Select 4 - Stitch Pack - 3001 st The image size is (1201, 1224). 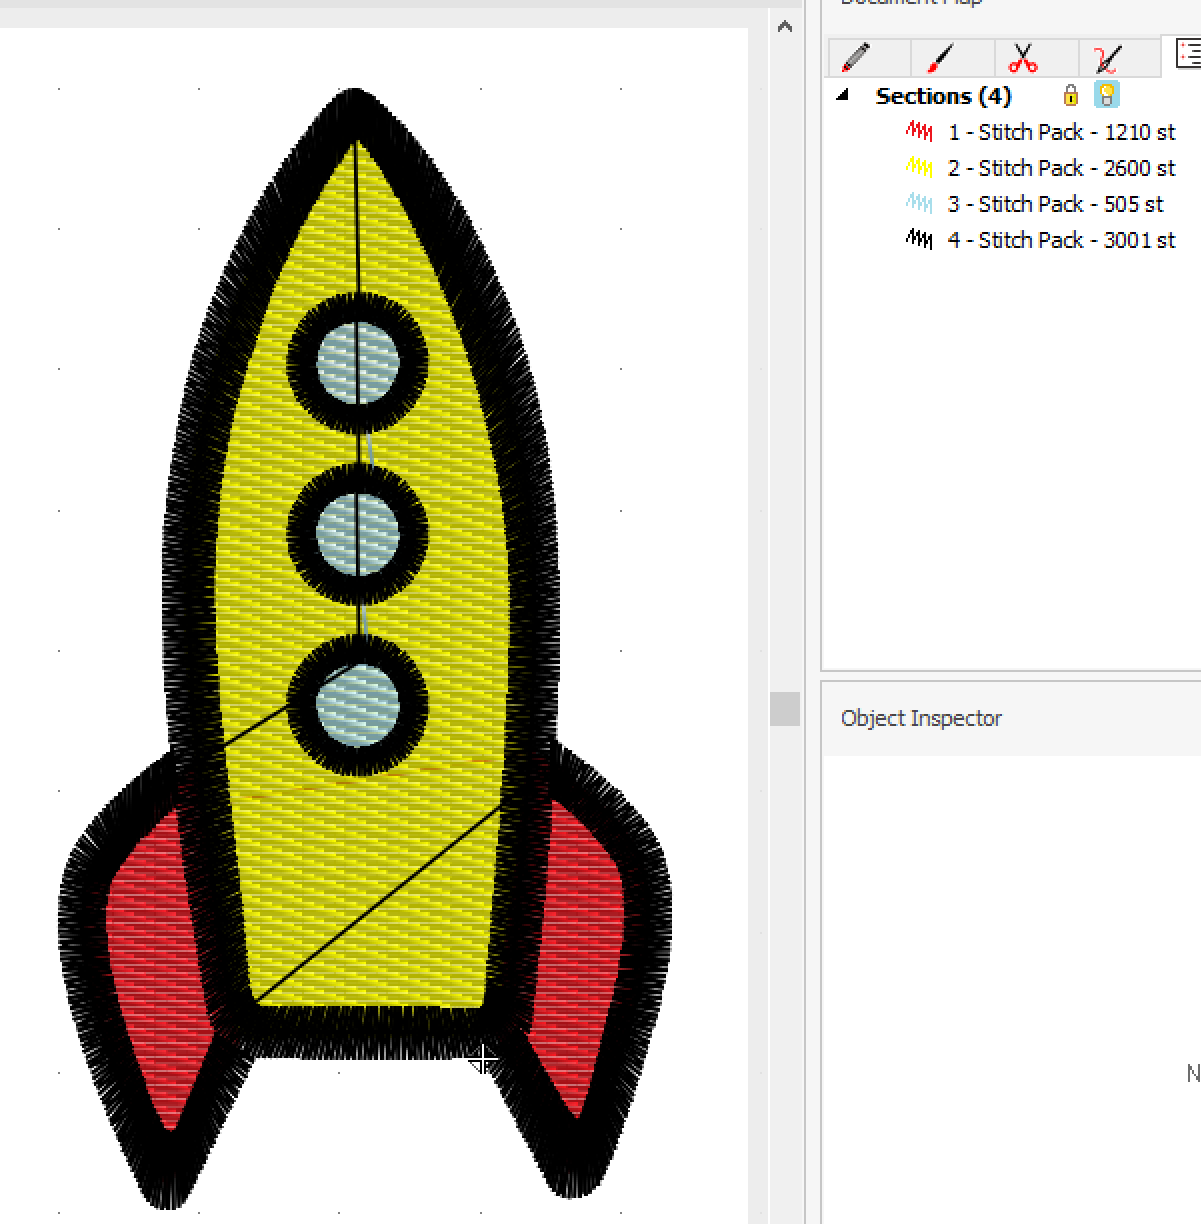pyautogui.click(x=1061, y=240)
